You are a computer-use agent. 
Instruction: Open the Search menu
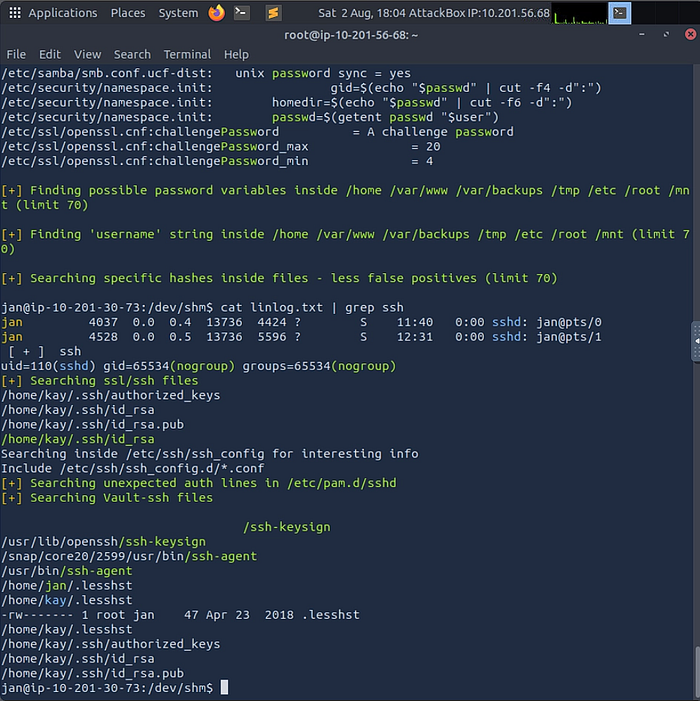(x=132, y=55)
